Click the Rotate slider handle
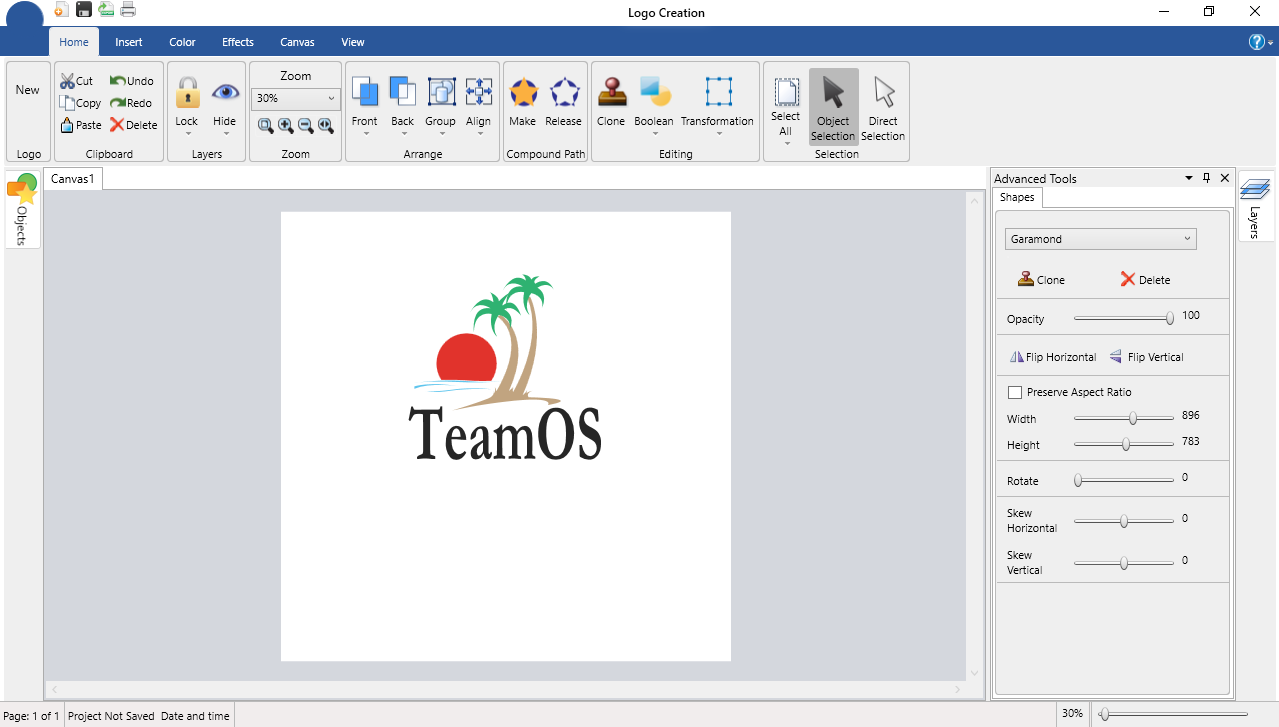1279x727 pixels. click(1078, 480)
